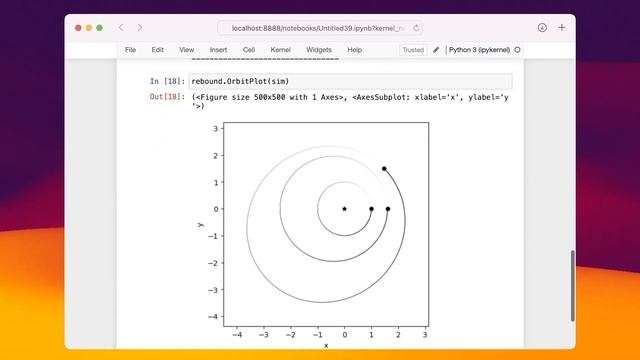The width and height of the screenshot is (640, 360).
Task: Open the Help menu
Action: point(354,50)
